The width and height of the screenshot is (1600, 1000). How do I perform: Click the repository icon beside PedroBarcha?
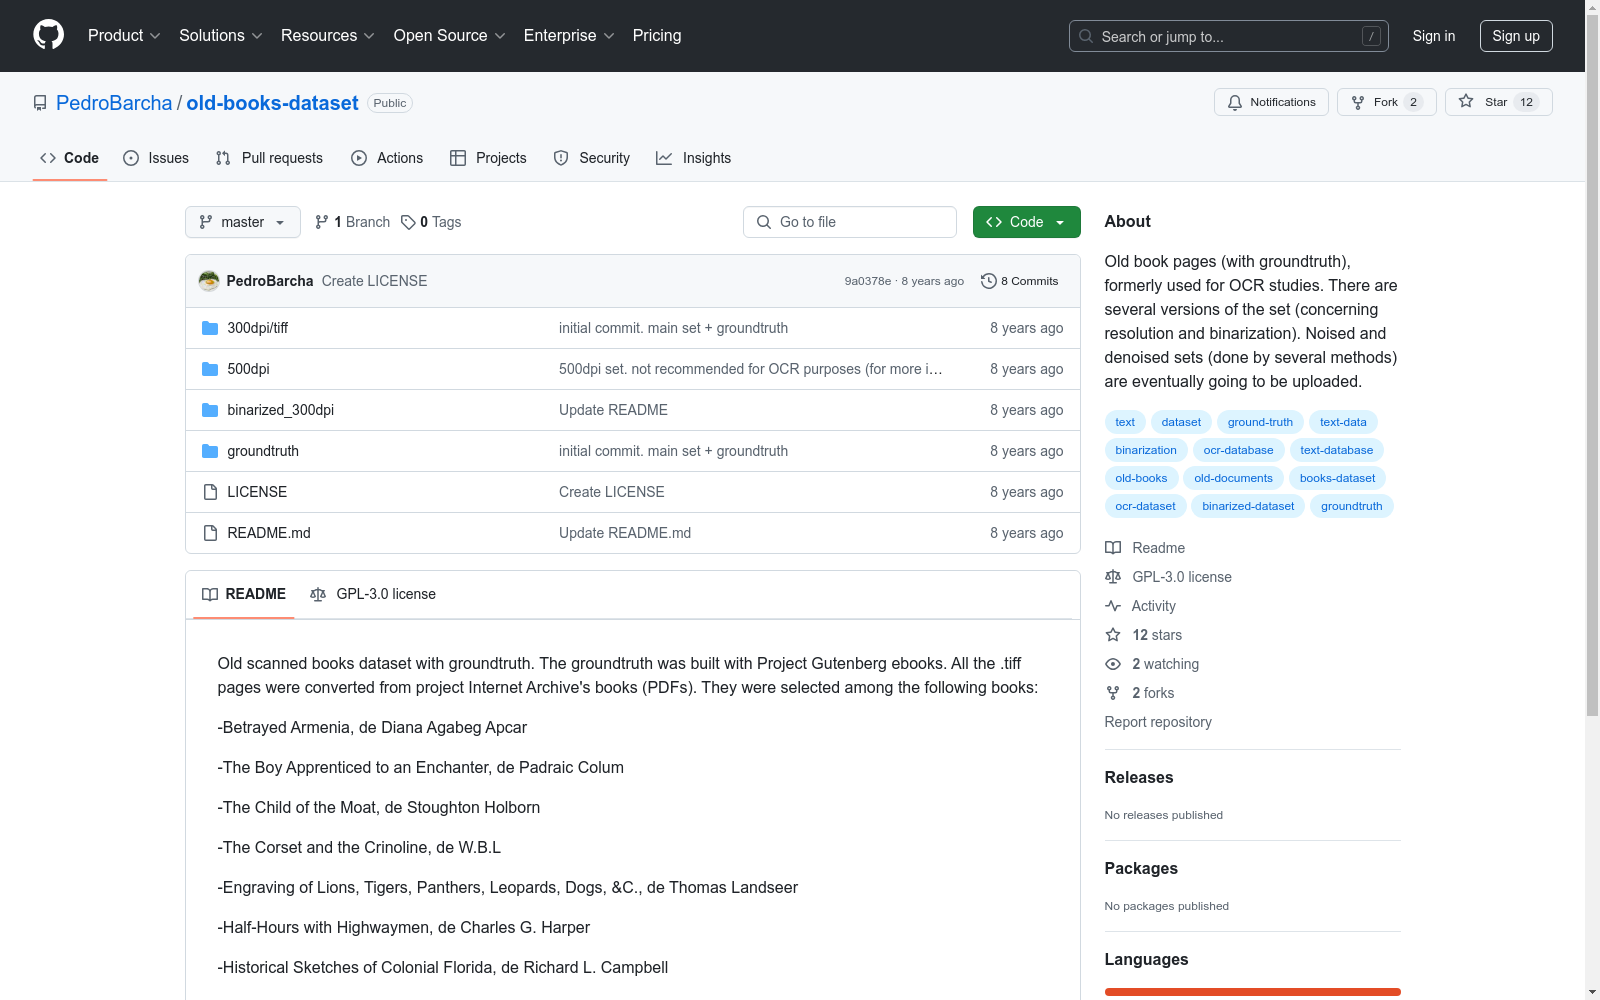point(40,103)
